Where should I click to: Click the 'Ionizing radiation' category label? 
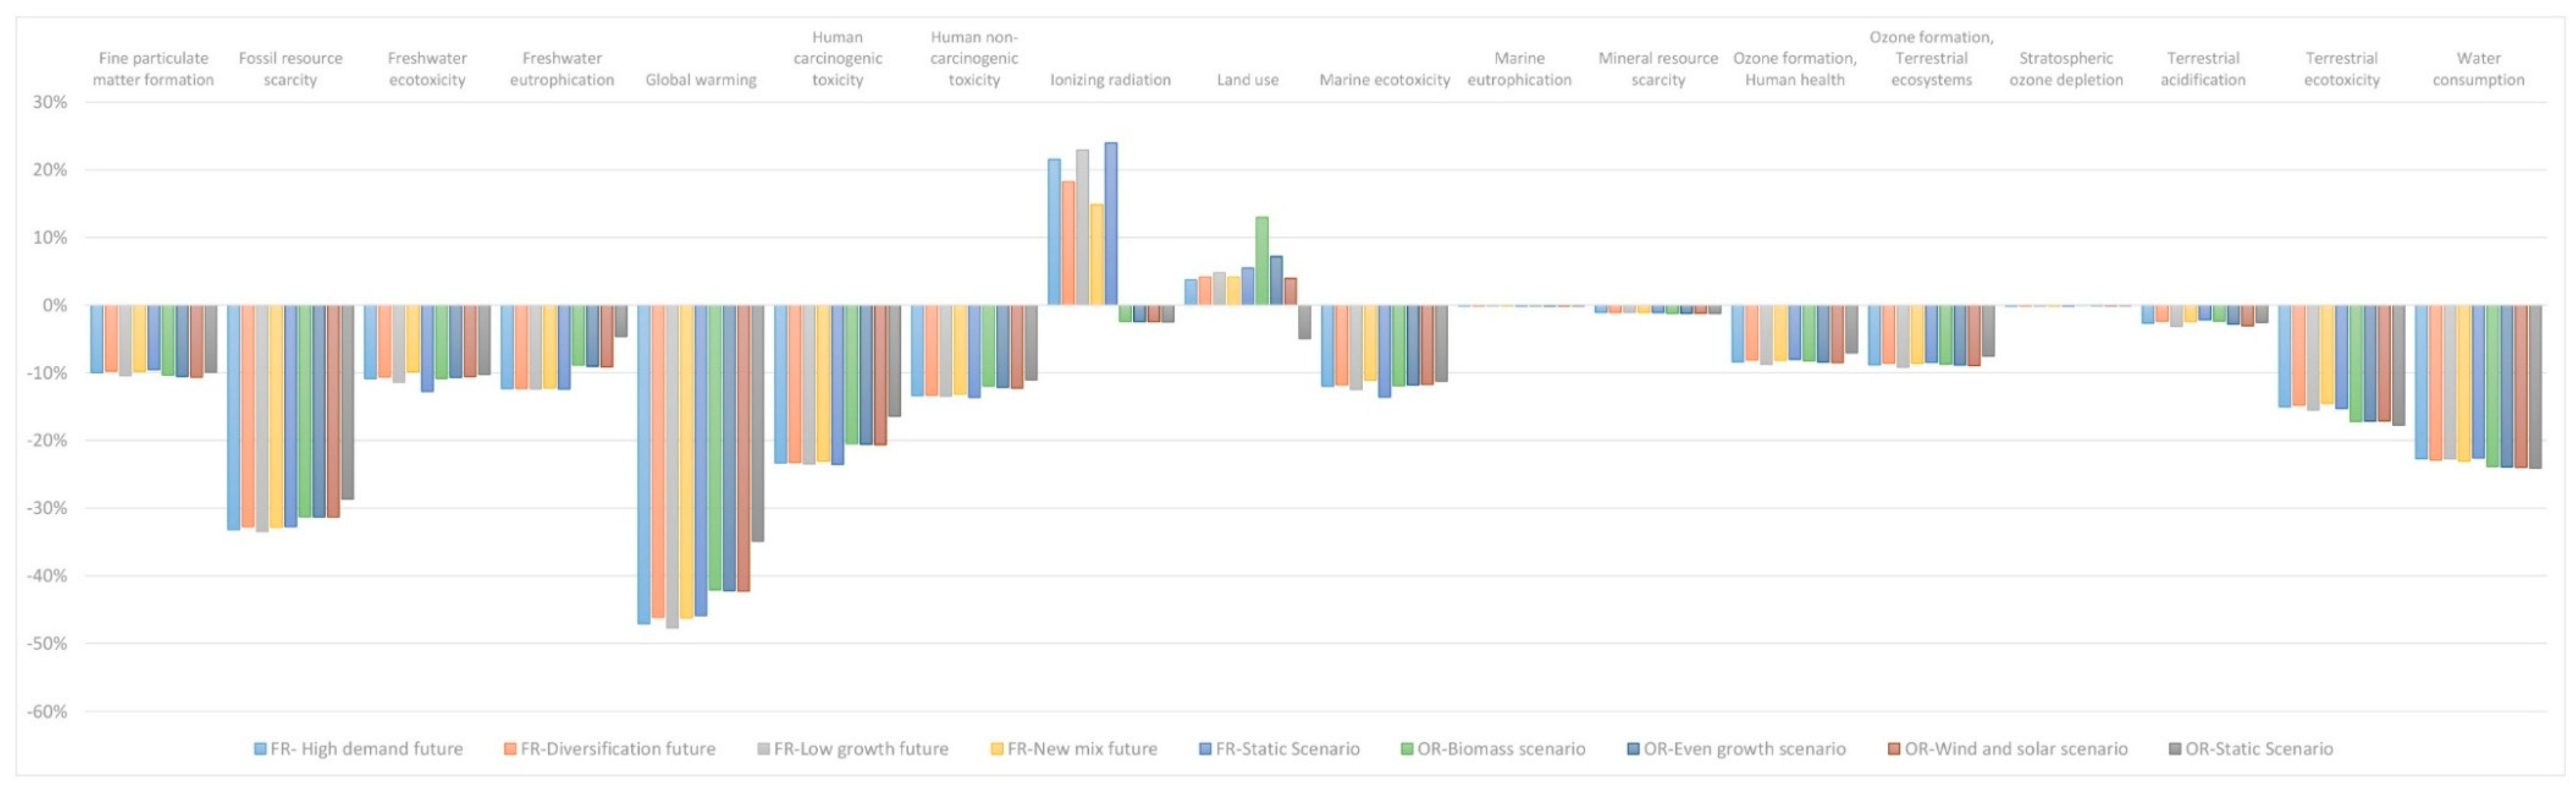click(1110, 80)
